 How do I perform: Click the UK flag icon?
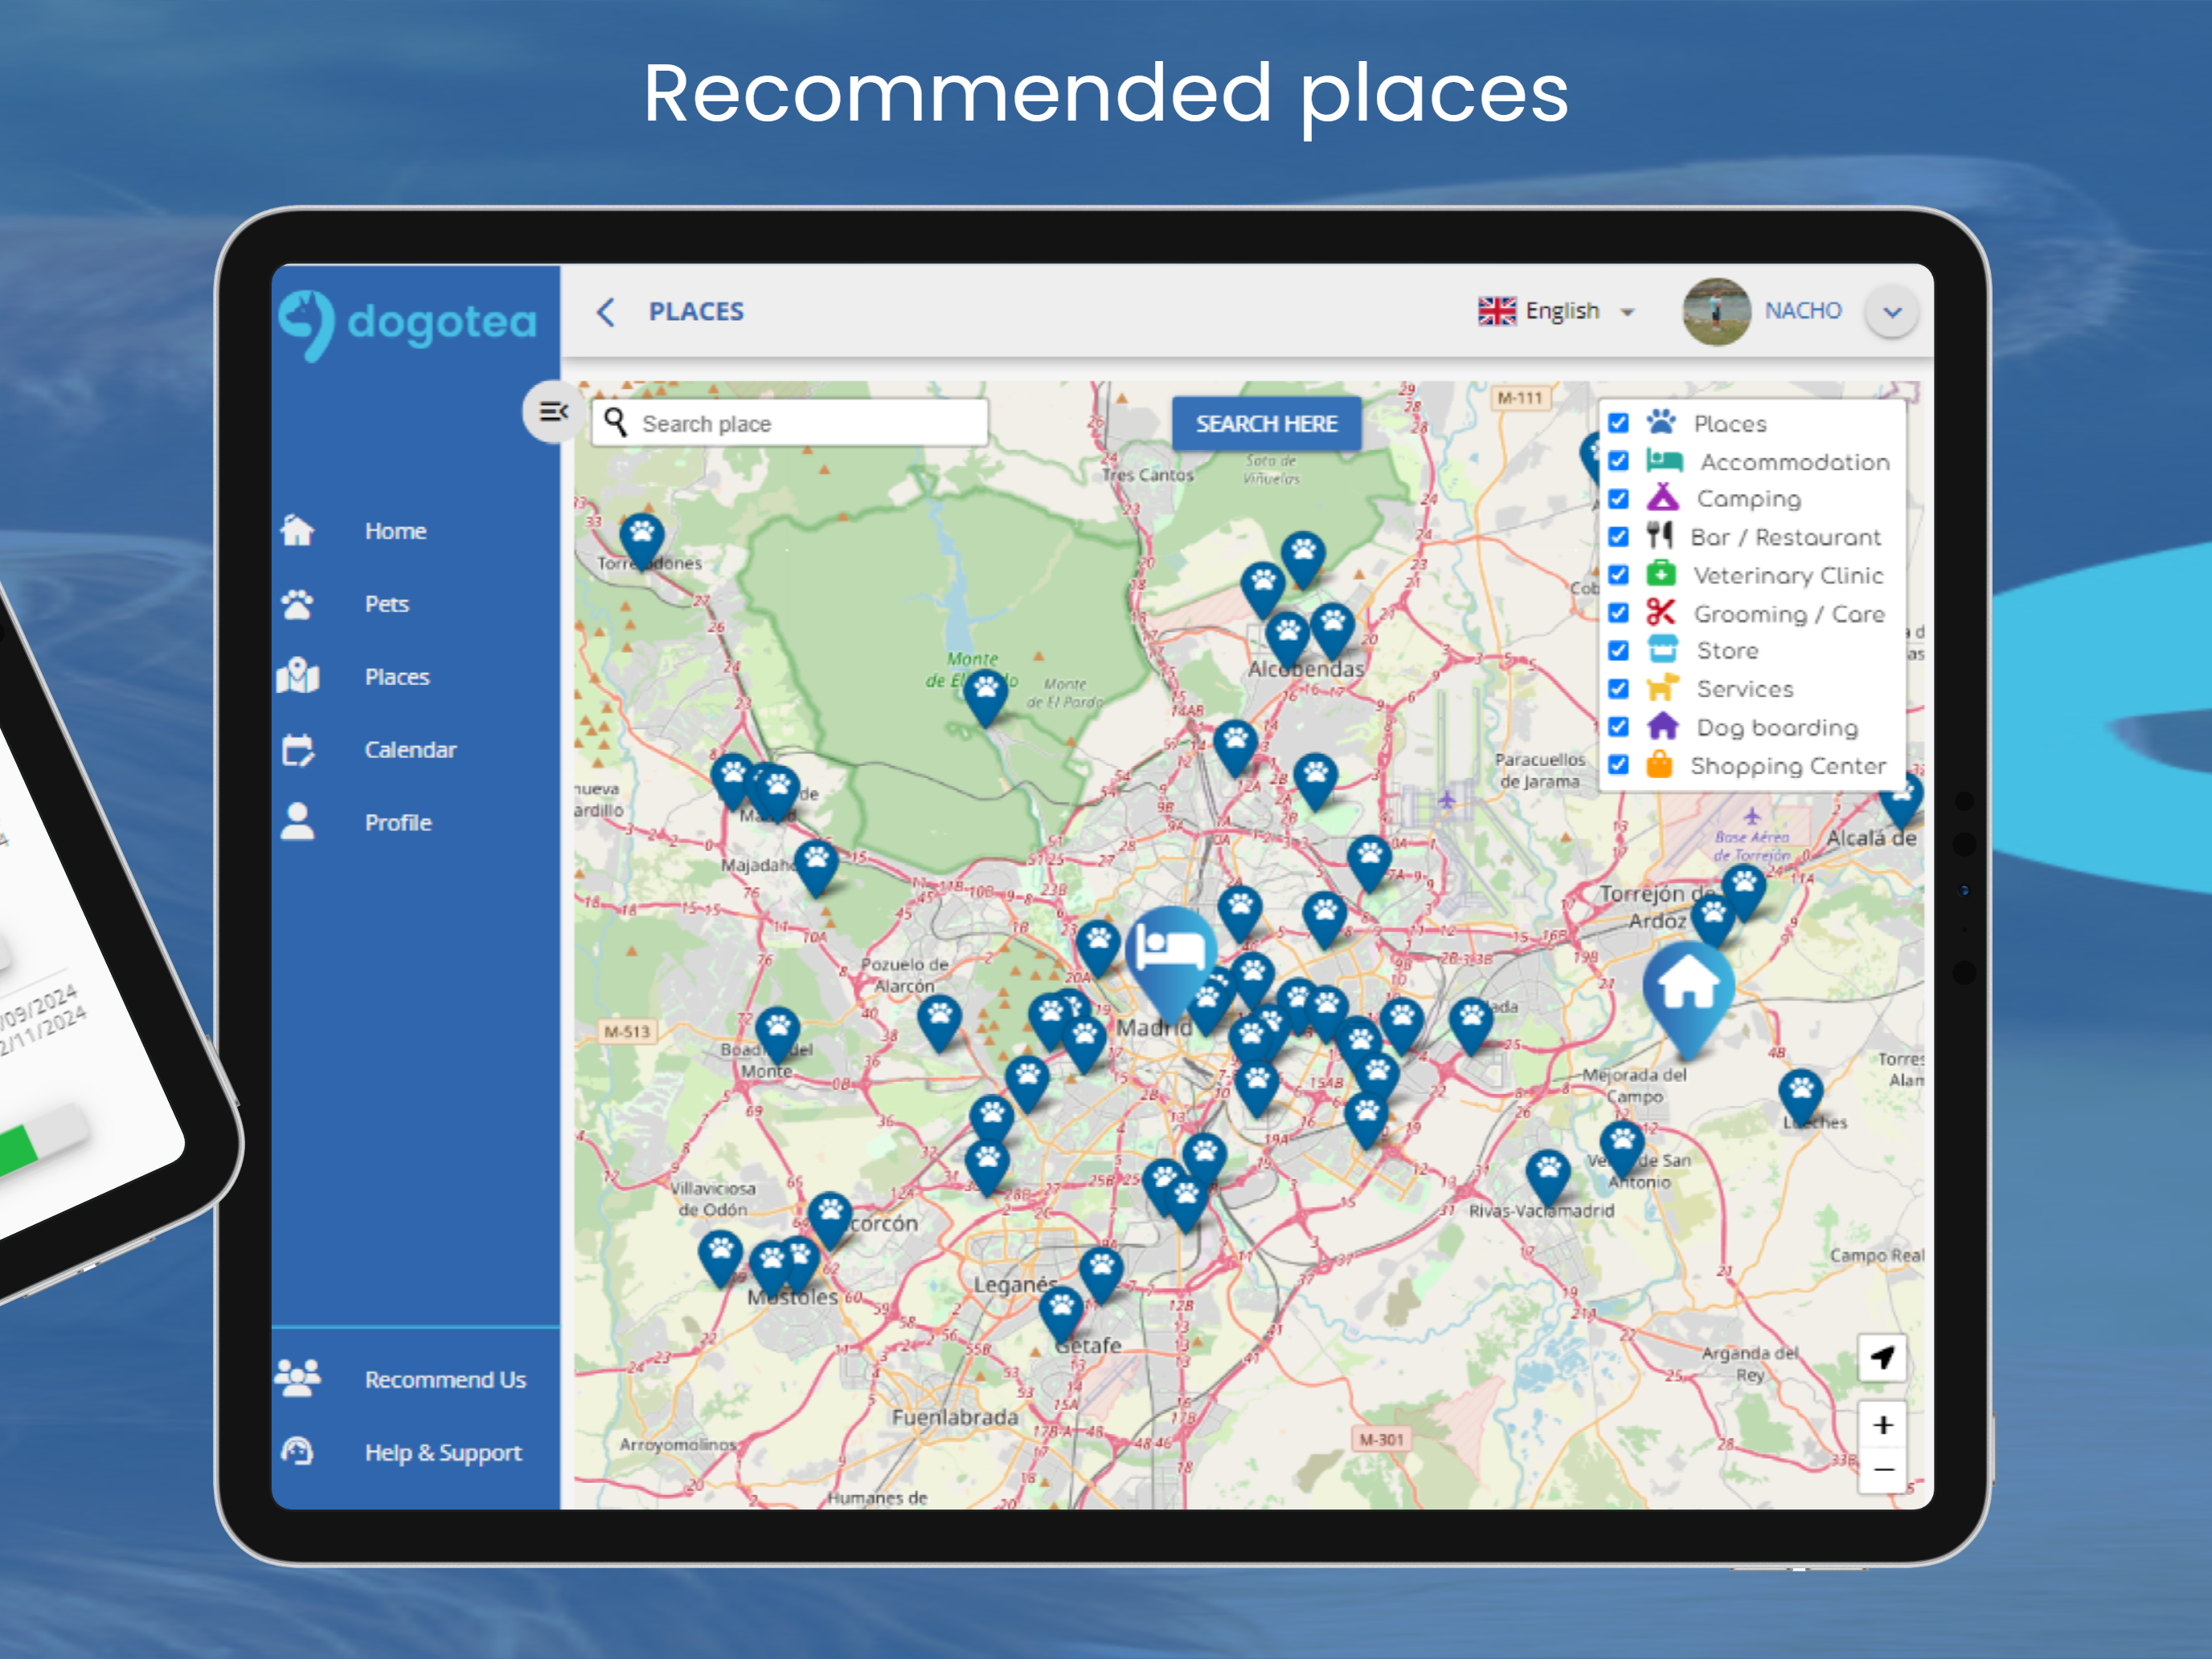point(1497,312)
